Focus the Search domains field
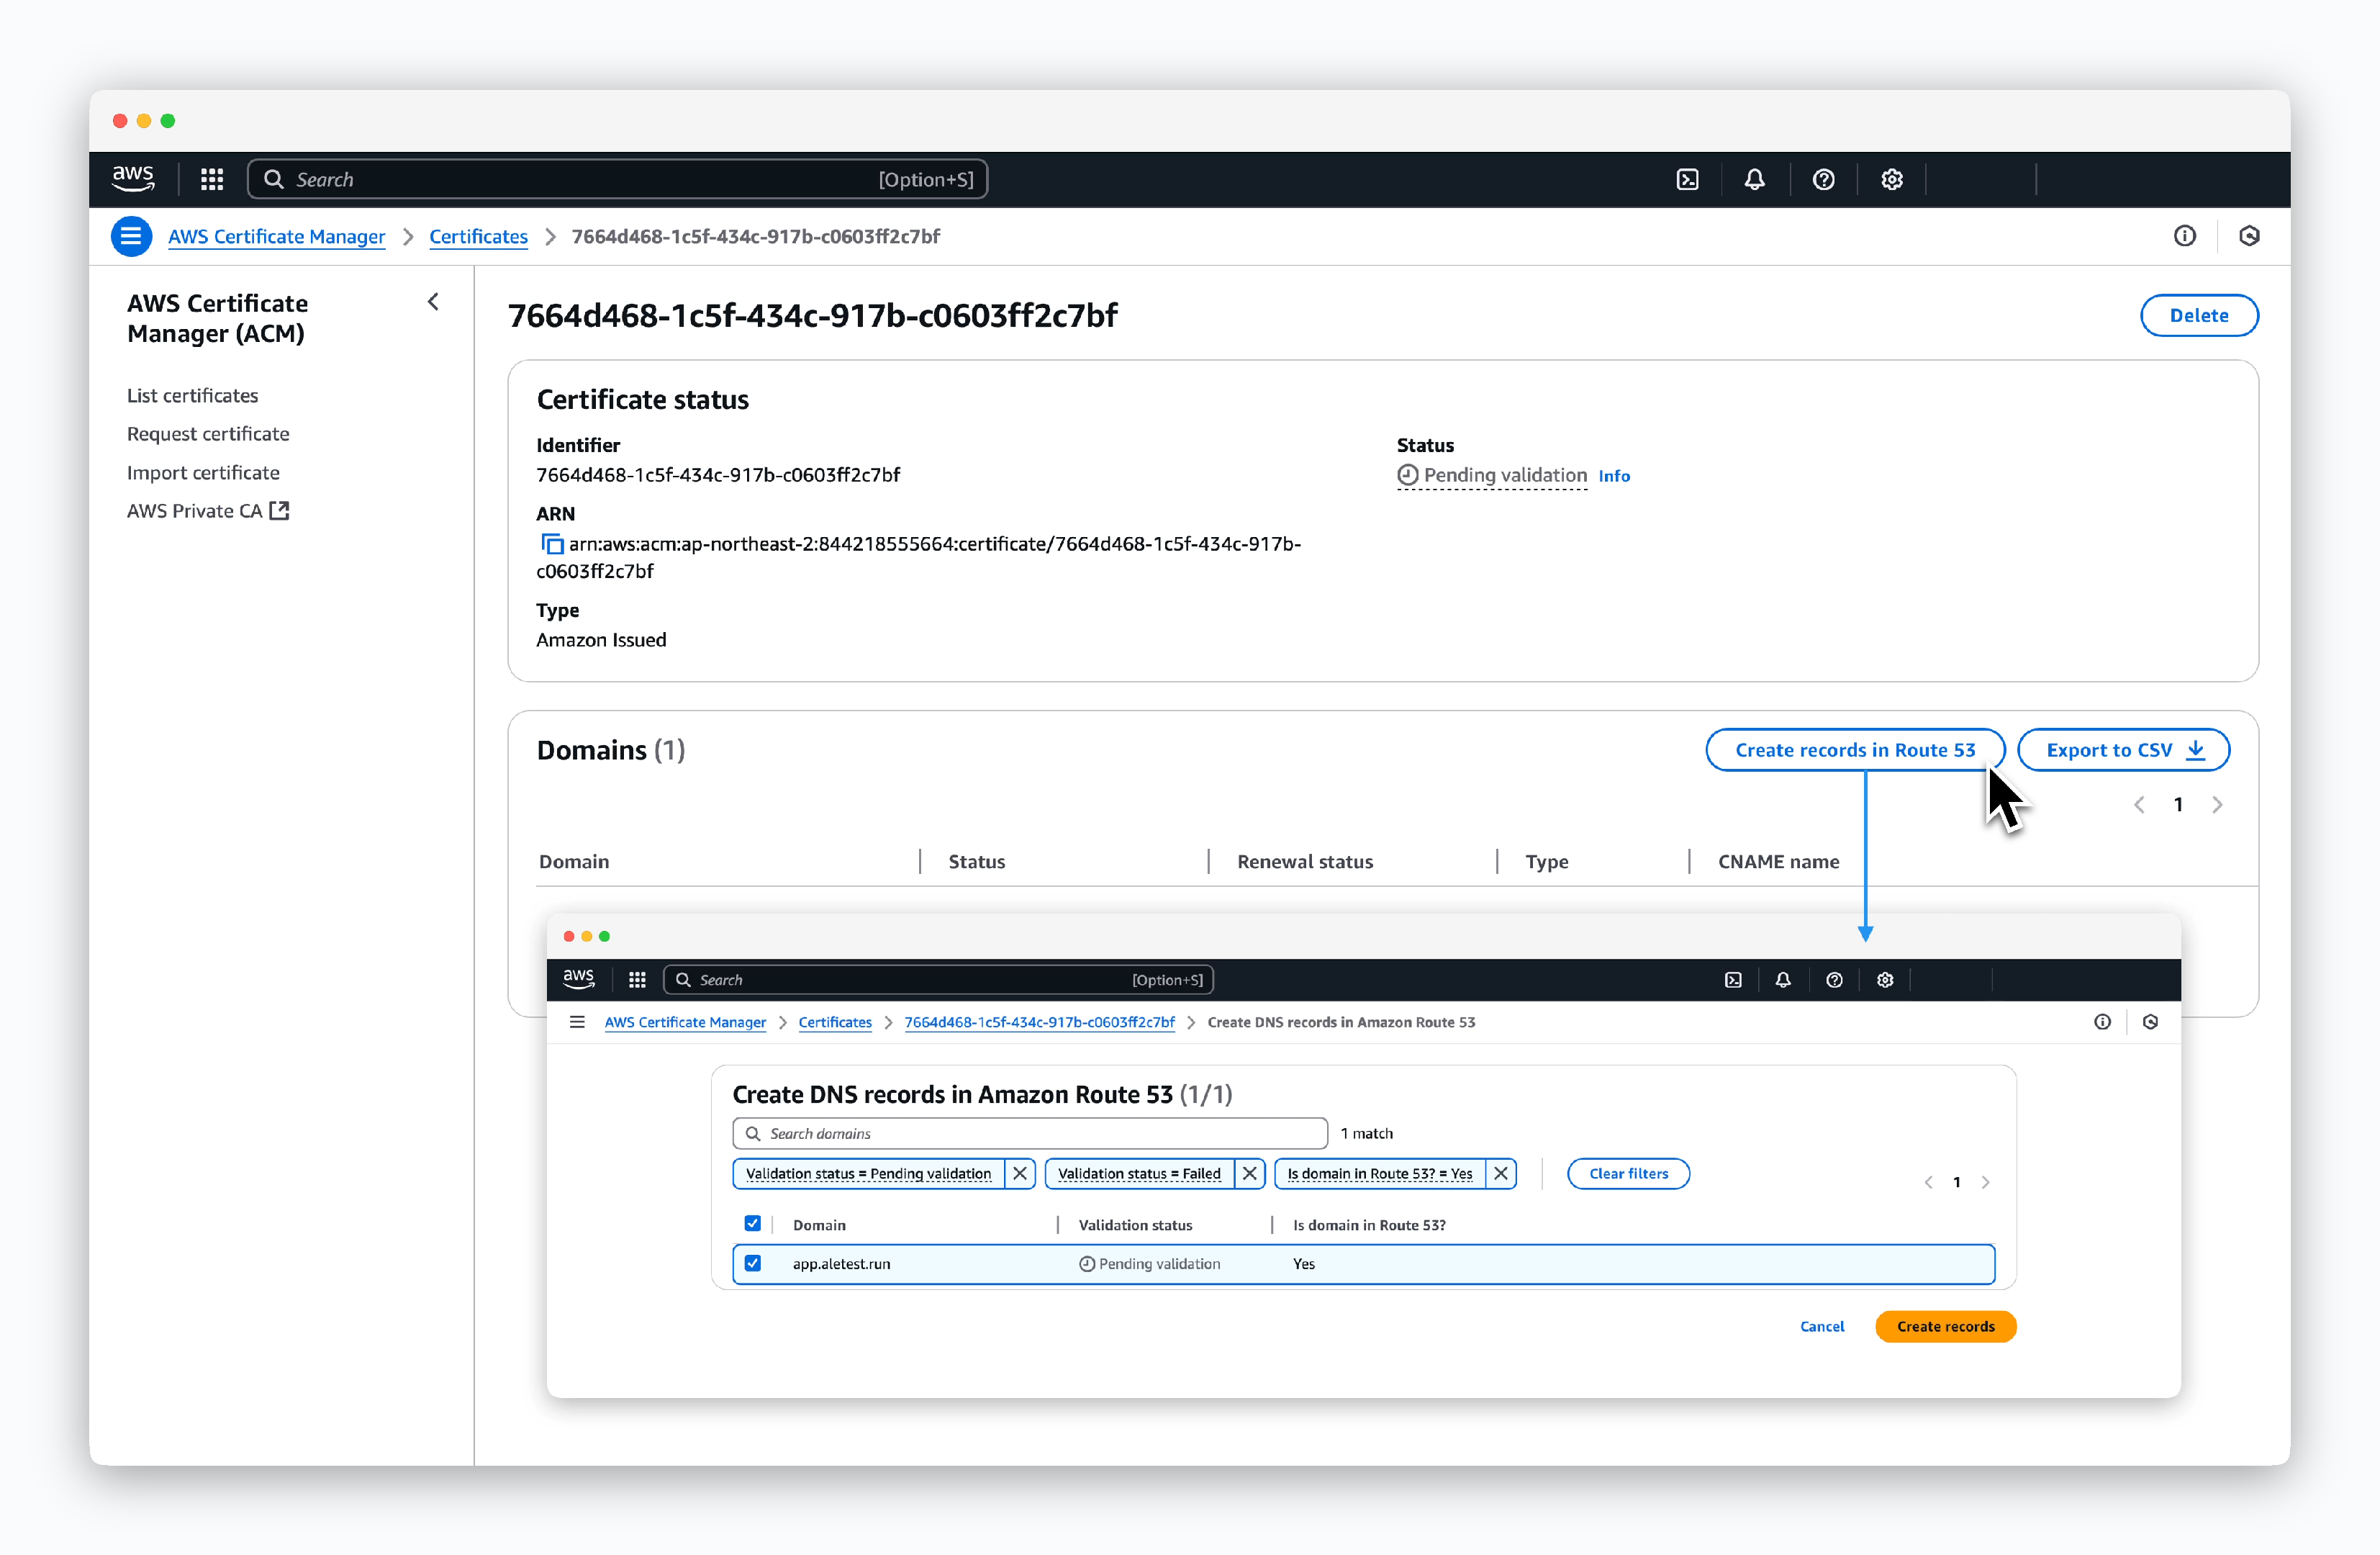 click(1030, 1134)
